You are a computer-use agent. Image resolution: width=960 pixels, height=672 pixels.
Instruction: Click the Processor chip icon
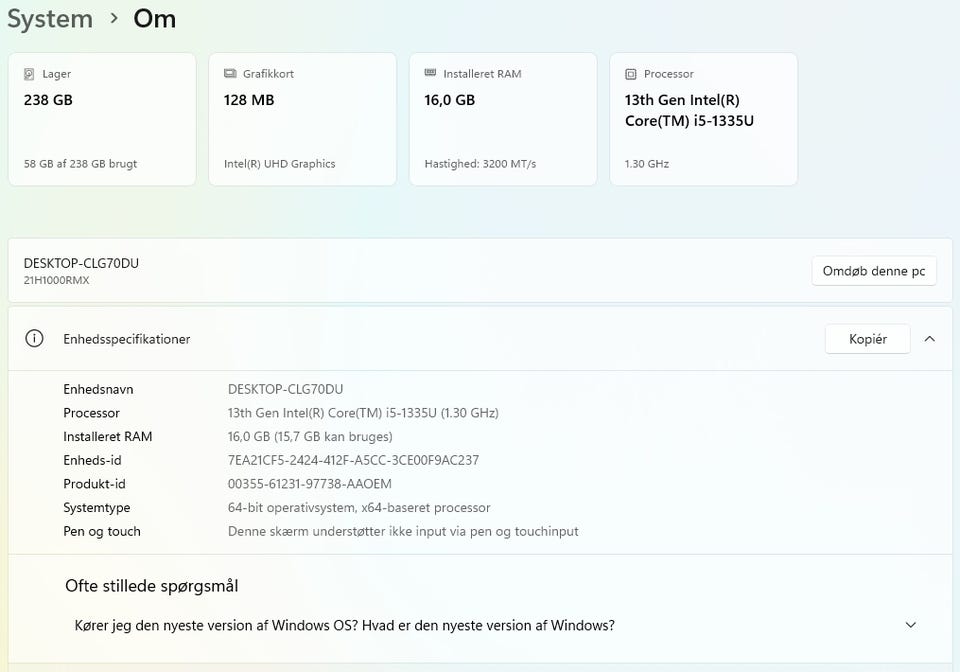coord(630,74)
